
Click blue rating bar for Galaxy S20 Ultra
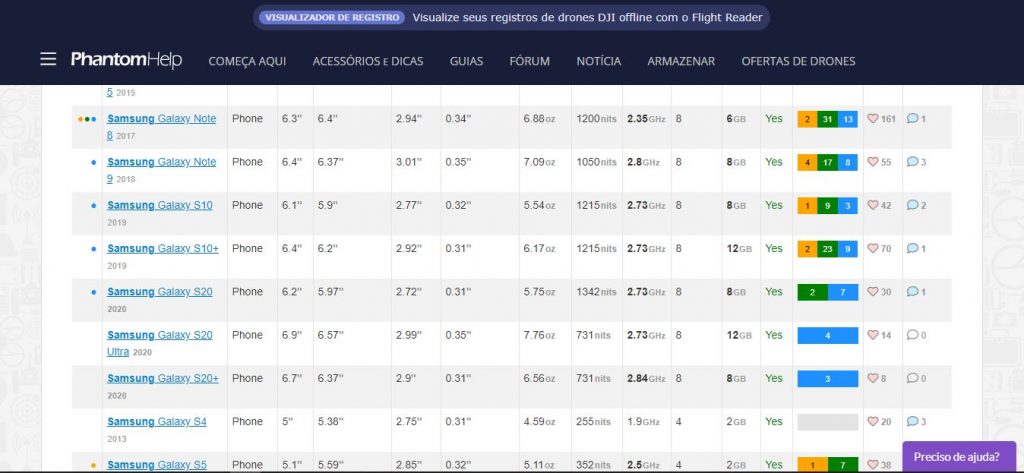click(827, 335)
